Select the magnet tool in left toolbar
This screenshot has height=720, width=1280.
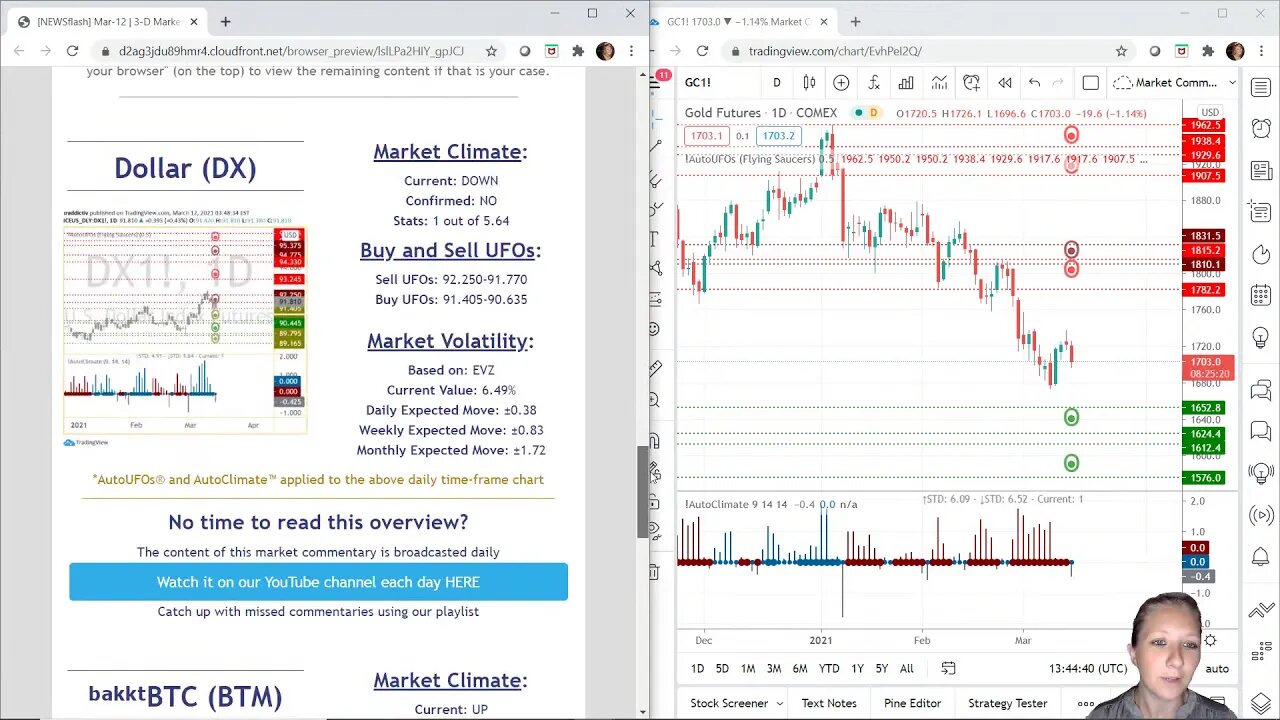click(654, 440)
